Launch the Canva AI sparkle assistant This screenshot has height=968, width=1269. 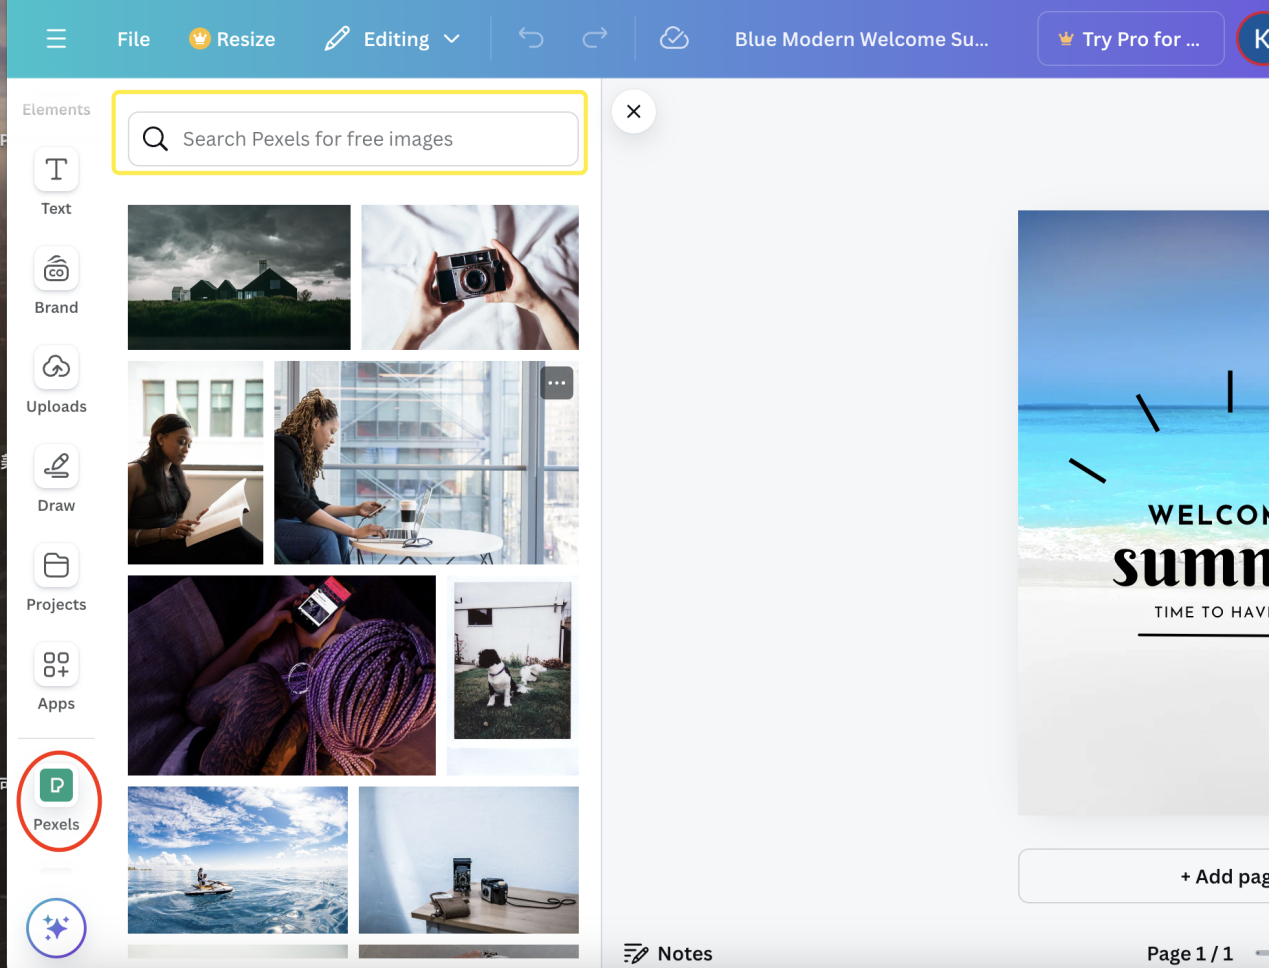coord(56,928)
